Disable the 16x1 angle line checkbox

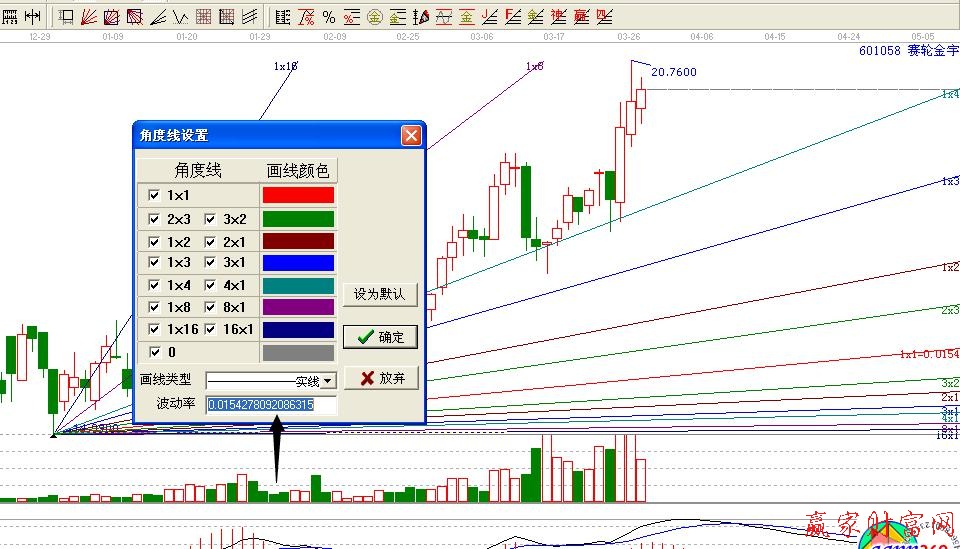point(211,329)
